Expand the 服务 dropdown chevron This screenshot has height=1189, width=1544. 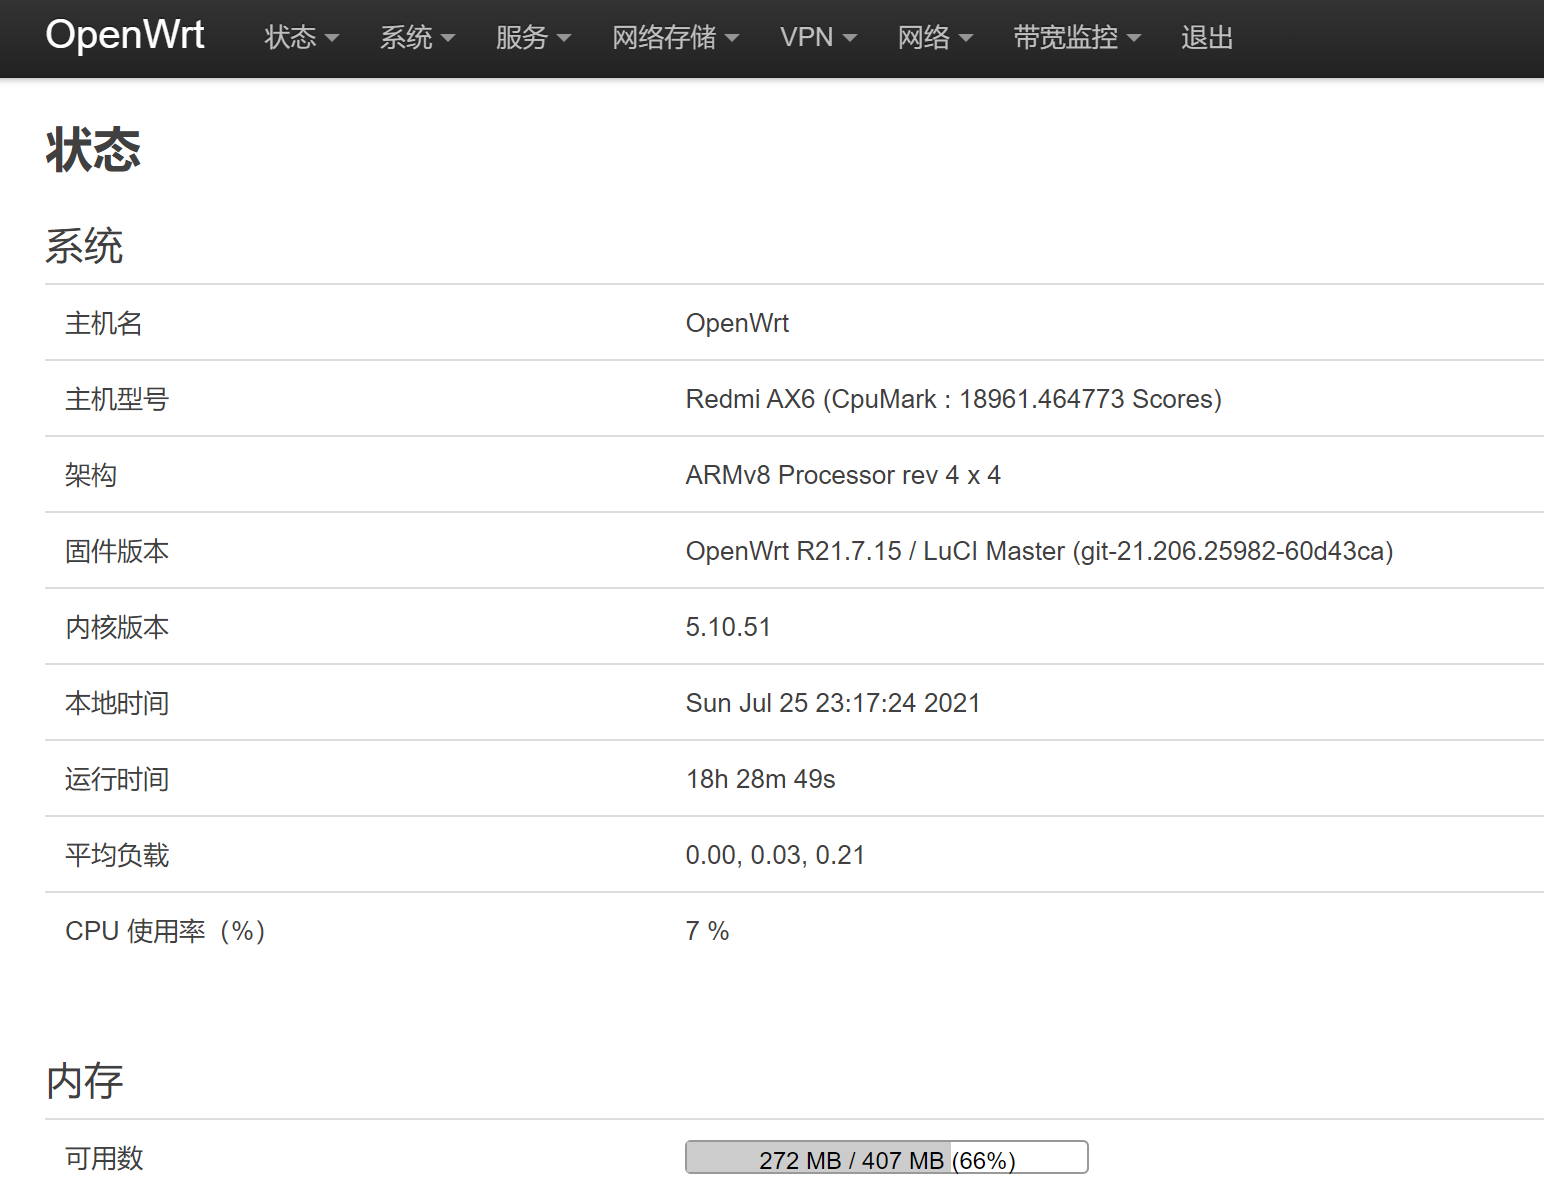point(564,39)
